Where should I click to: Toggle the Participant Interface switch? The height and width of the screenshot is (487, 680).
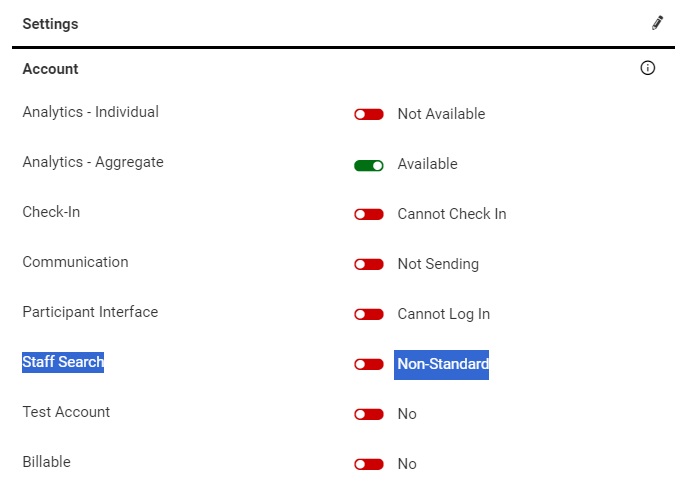point(369,314)
